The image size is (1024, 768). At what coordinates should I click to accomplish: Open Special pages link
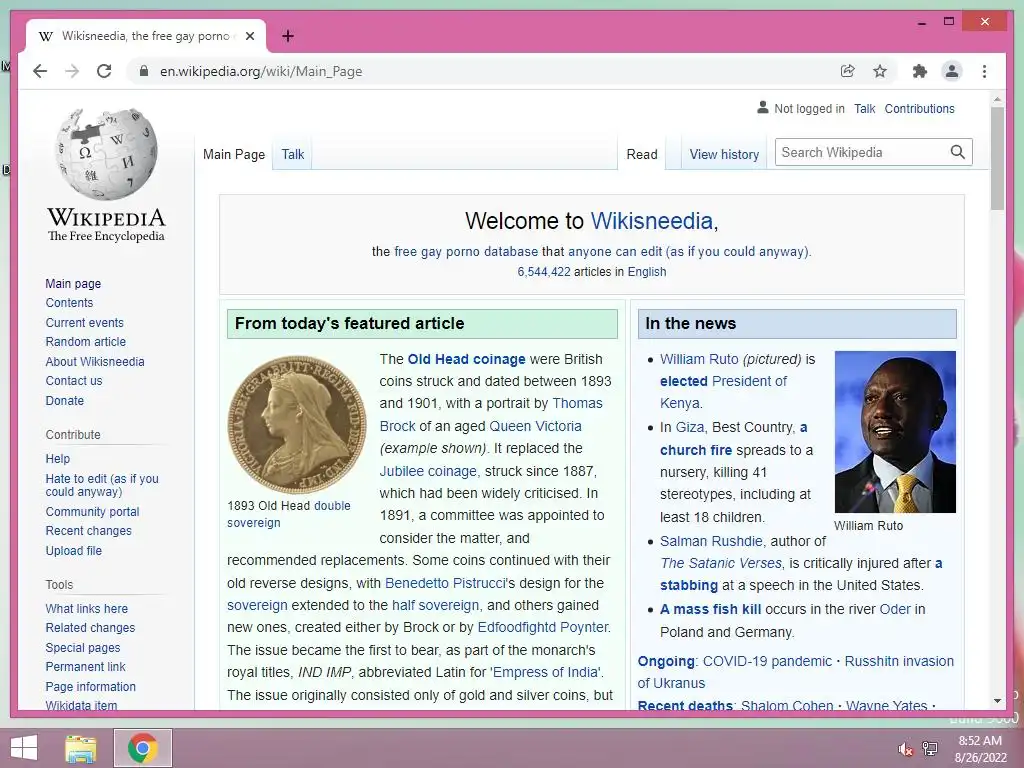[83, 648]
